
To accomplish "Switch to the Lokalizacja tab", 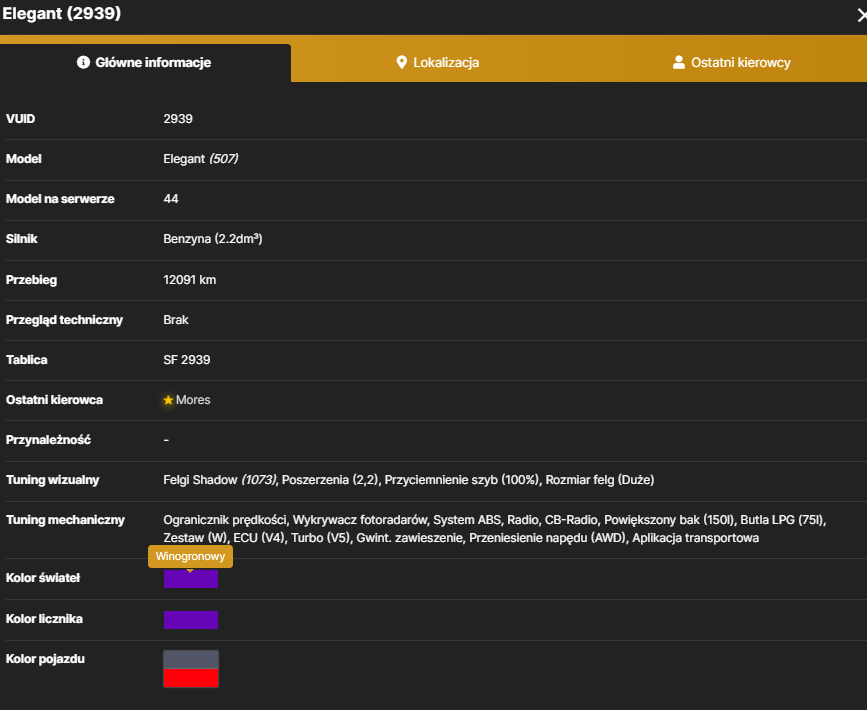I will tap(438, 62).
